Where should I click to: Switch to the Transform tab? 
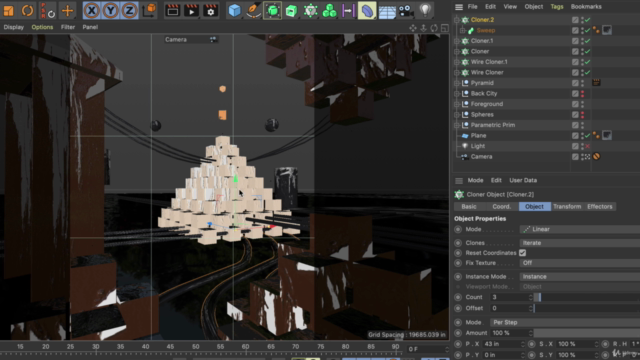pyautogui.click(x=567, y=207)
